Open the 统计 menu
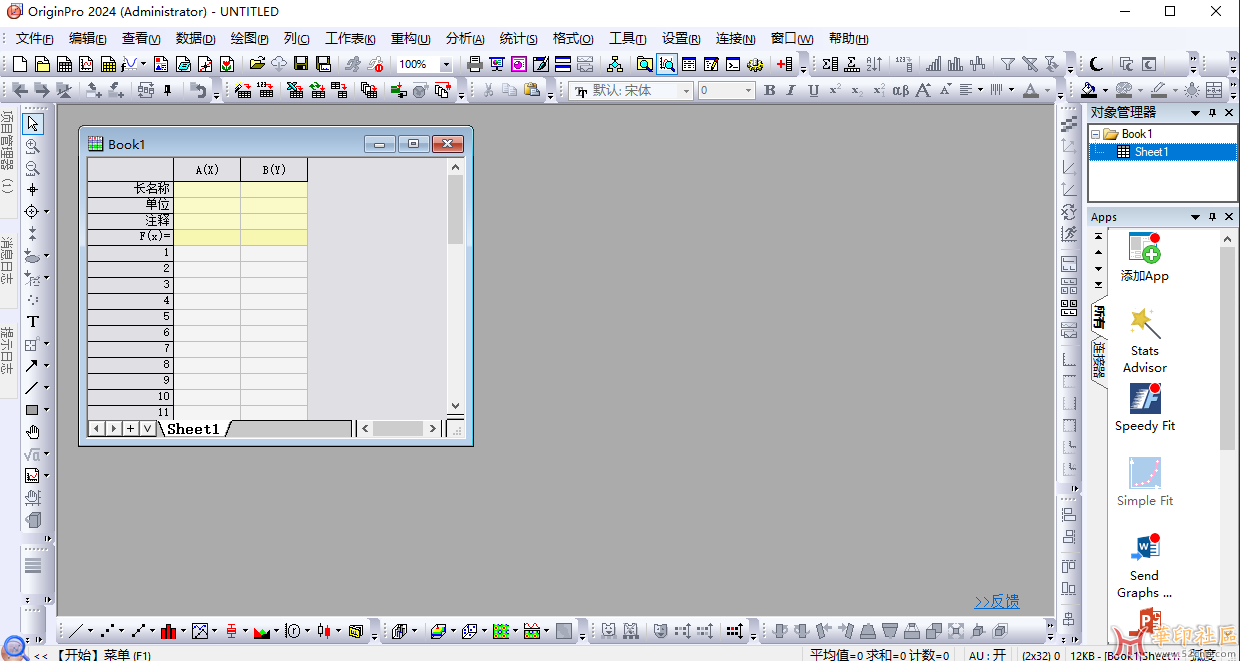 [x=518, y=39]
